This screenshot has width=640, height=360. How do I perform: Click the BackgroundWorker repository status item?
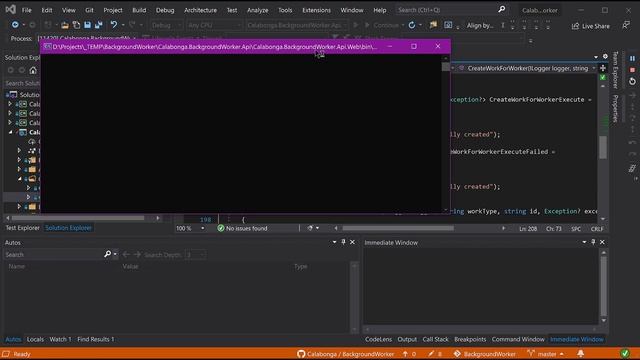(484, 354)
